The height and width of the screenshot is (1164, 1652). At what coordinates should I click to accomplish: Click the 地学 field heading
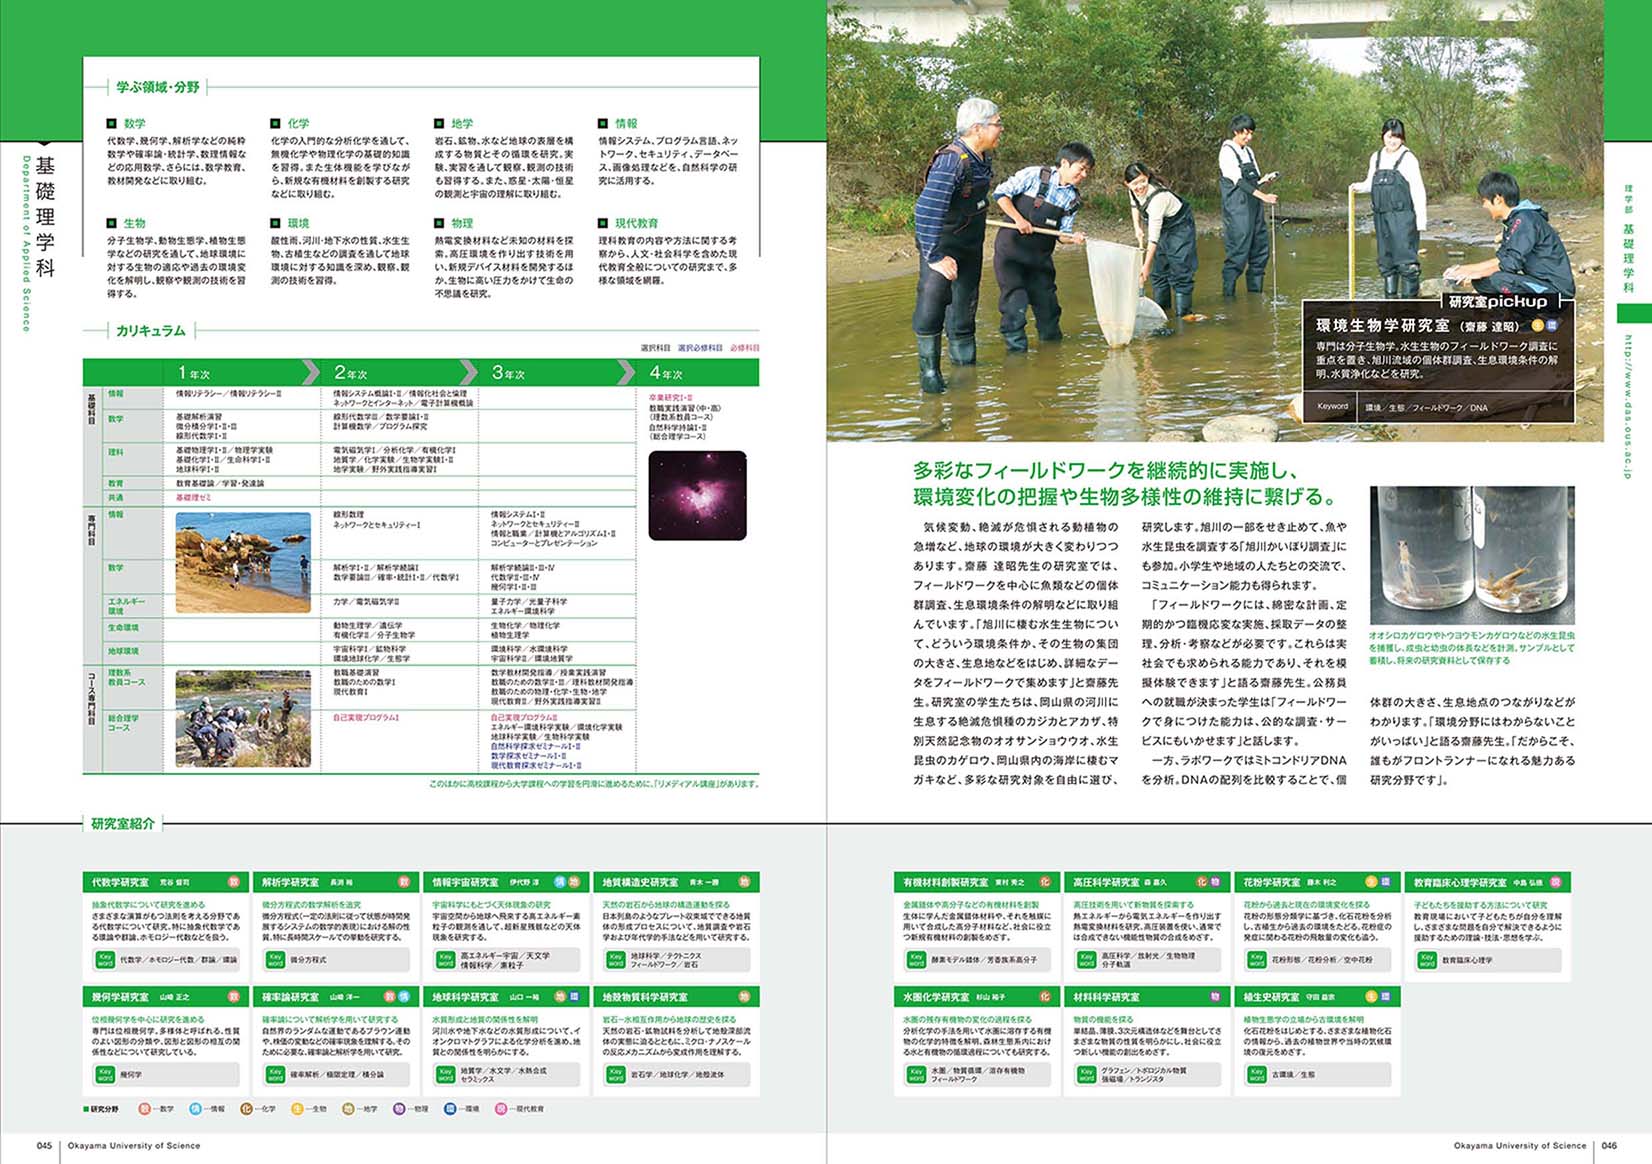click(x=462, y=124)
